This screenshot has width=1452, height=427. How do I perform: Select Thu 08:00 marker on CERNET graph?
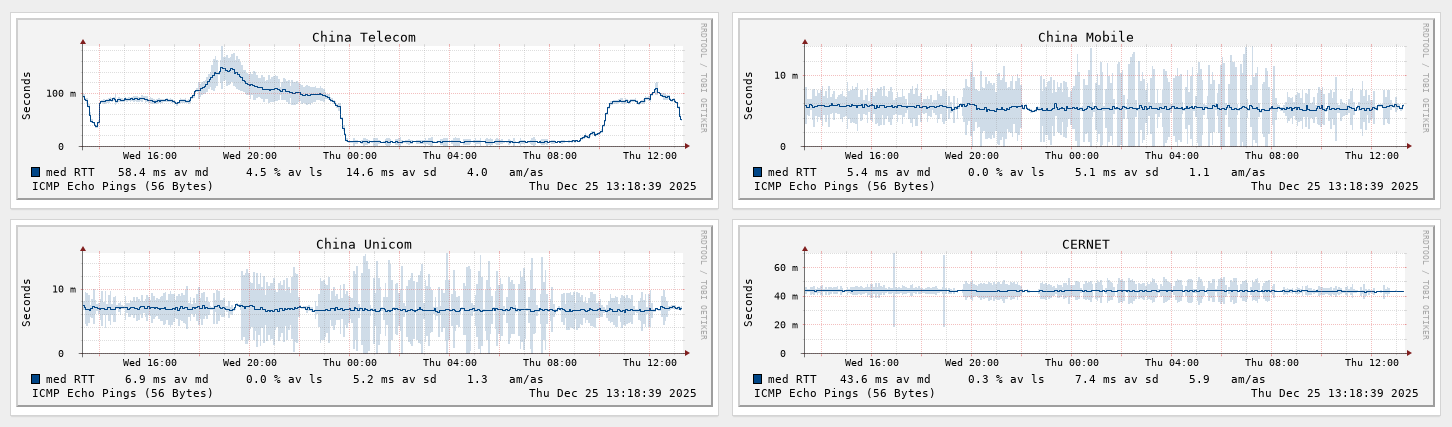point(1271,363)
